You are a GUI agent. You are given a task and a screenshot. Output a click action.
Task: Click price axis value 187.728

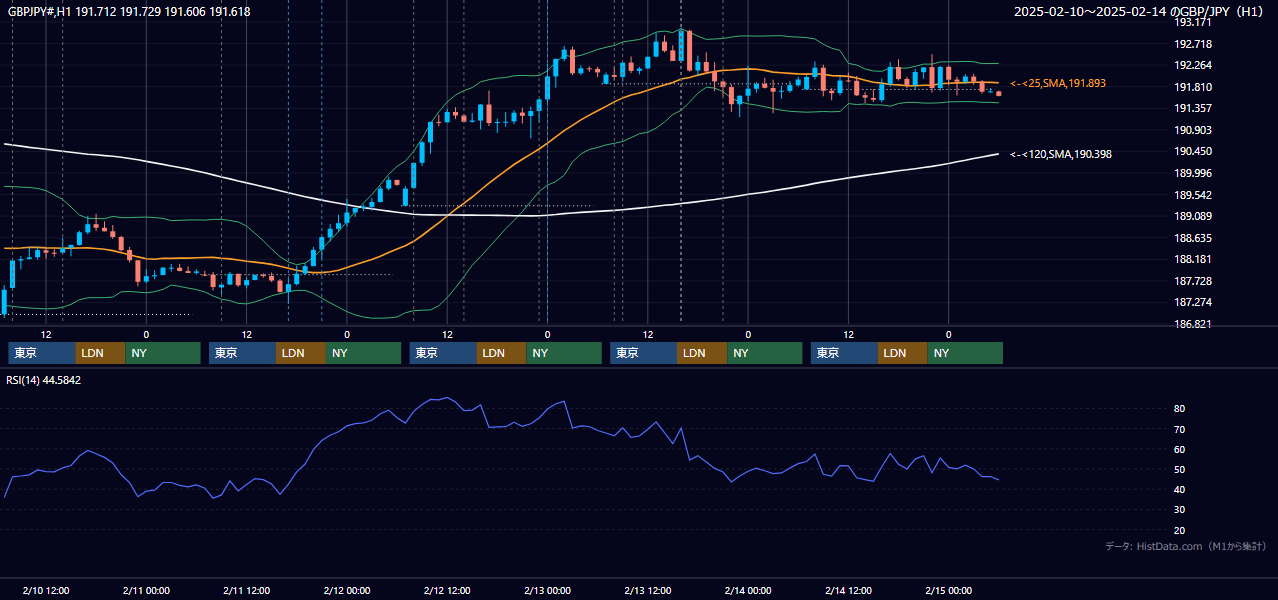[x=1193, y=281]
